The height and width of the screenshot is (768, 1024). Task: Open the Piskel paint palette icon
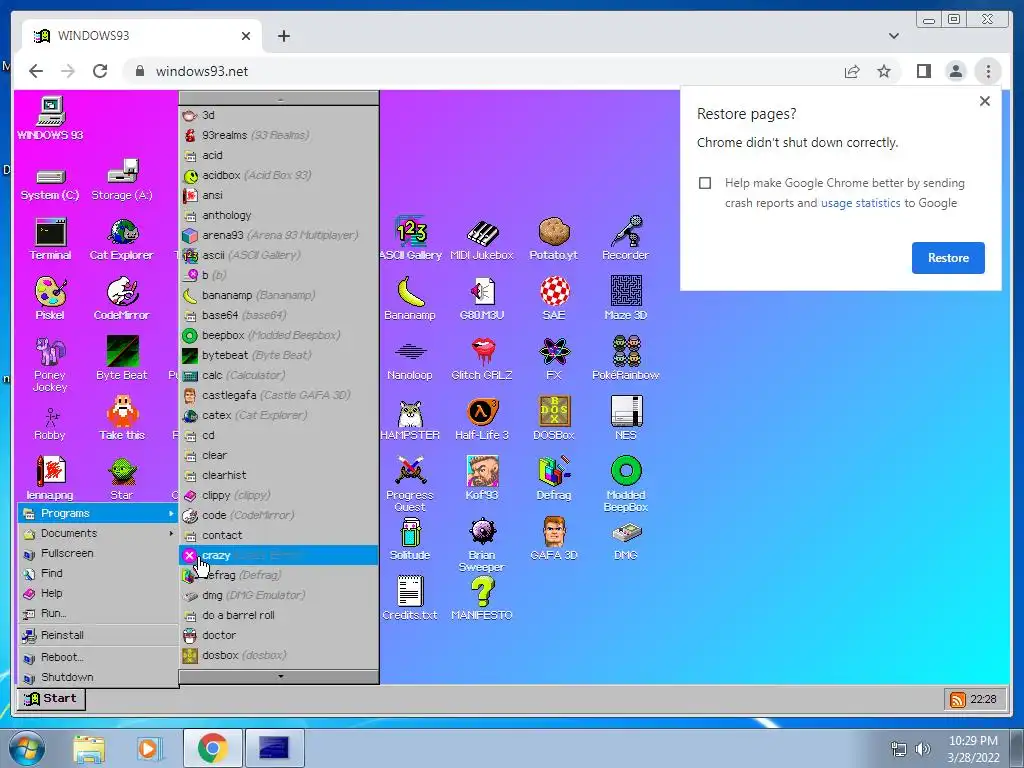pyautogui.click(x=50, y=298)
